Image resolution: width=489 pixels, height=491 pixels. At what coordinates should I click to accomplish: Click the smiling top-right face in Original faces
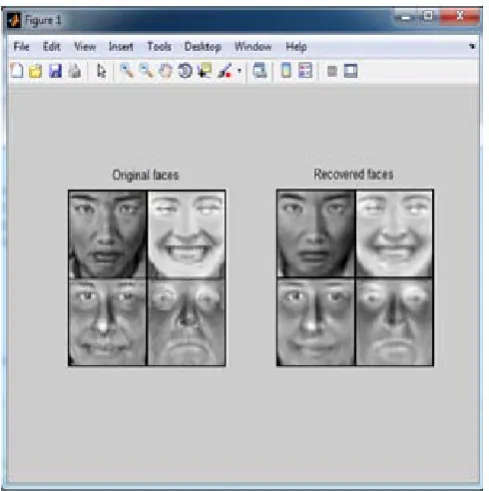pyautogui.click(x=186, y=234)
